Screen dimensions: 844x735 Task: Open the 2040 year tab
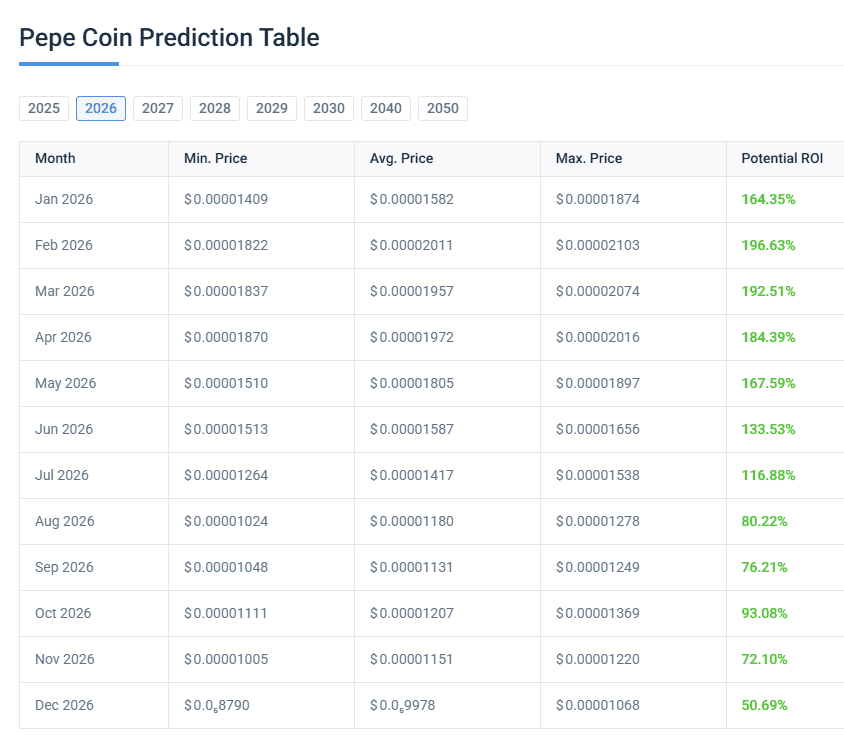click(386, 108)
